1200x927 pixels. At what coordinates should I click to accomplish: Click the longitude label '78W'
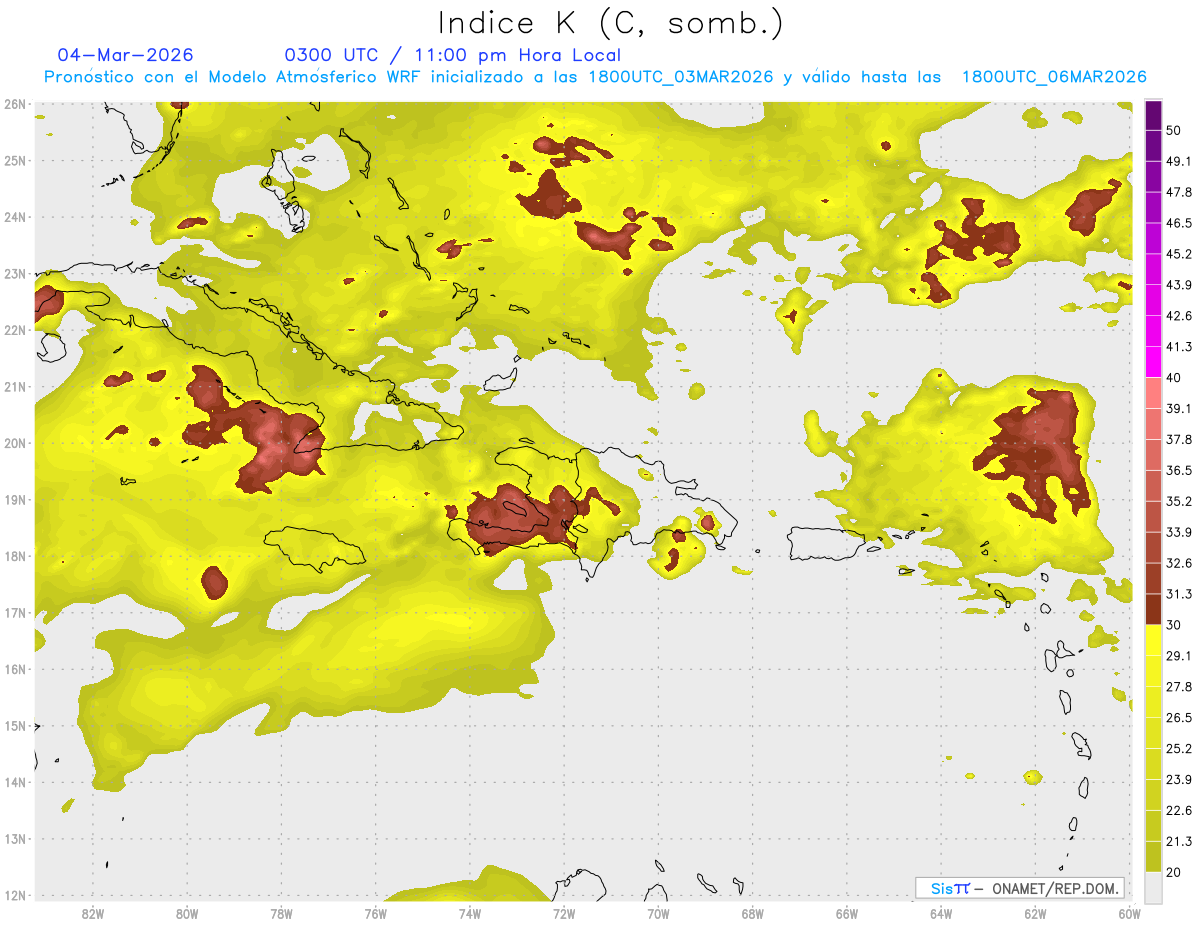tap(281, 913)
